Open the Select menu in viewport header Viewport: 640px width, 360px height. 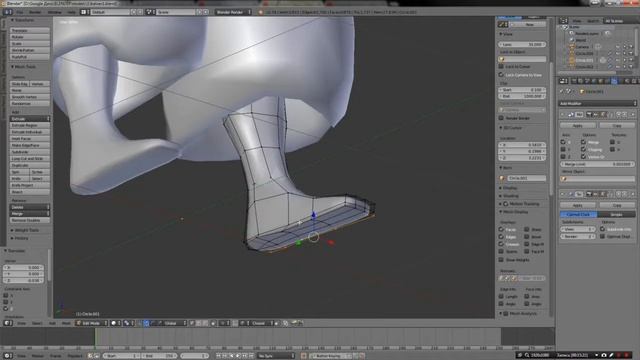(37, 323)
